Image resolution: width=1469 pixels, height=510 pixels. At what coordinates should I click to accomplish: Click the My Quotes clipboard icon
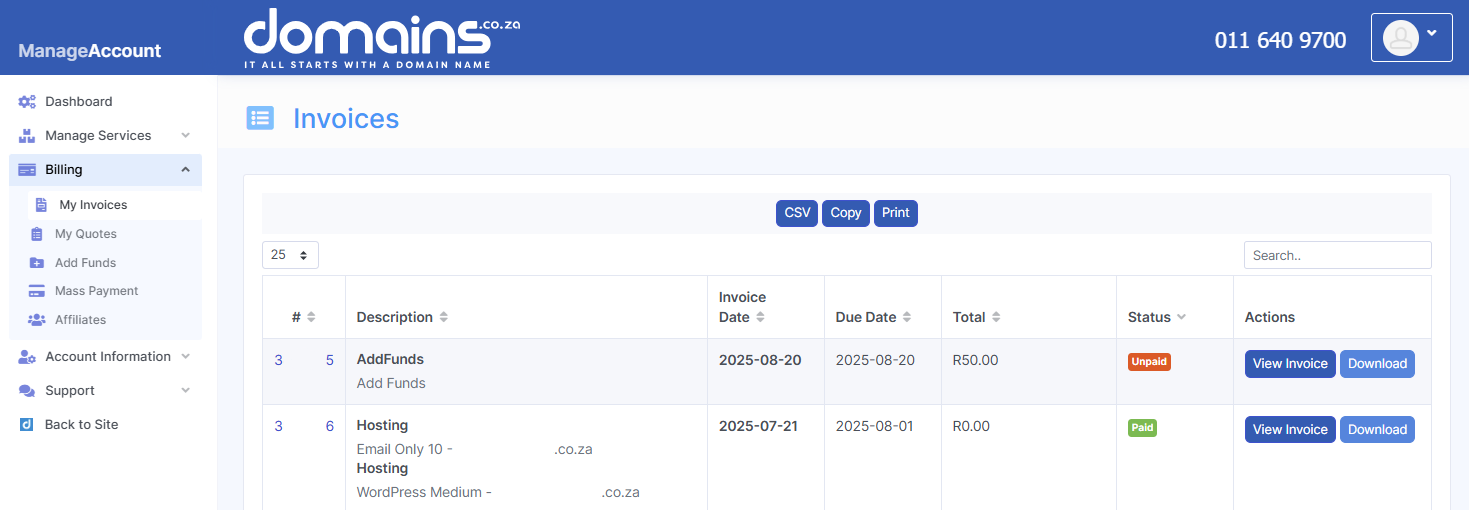click(37, 234)
